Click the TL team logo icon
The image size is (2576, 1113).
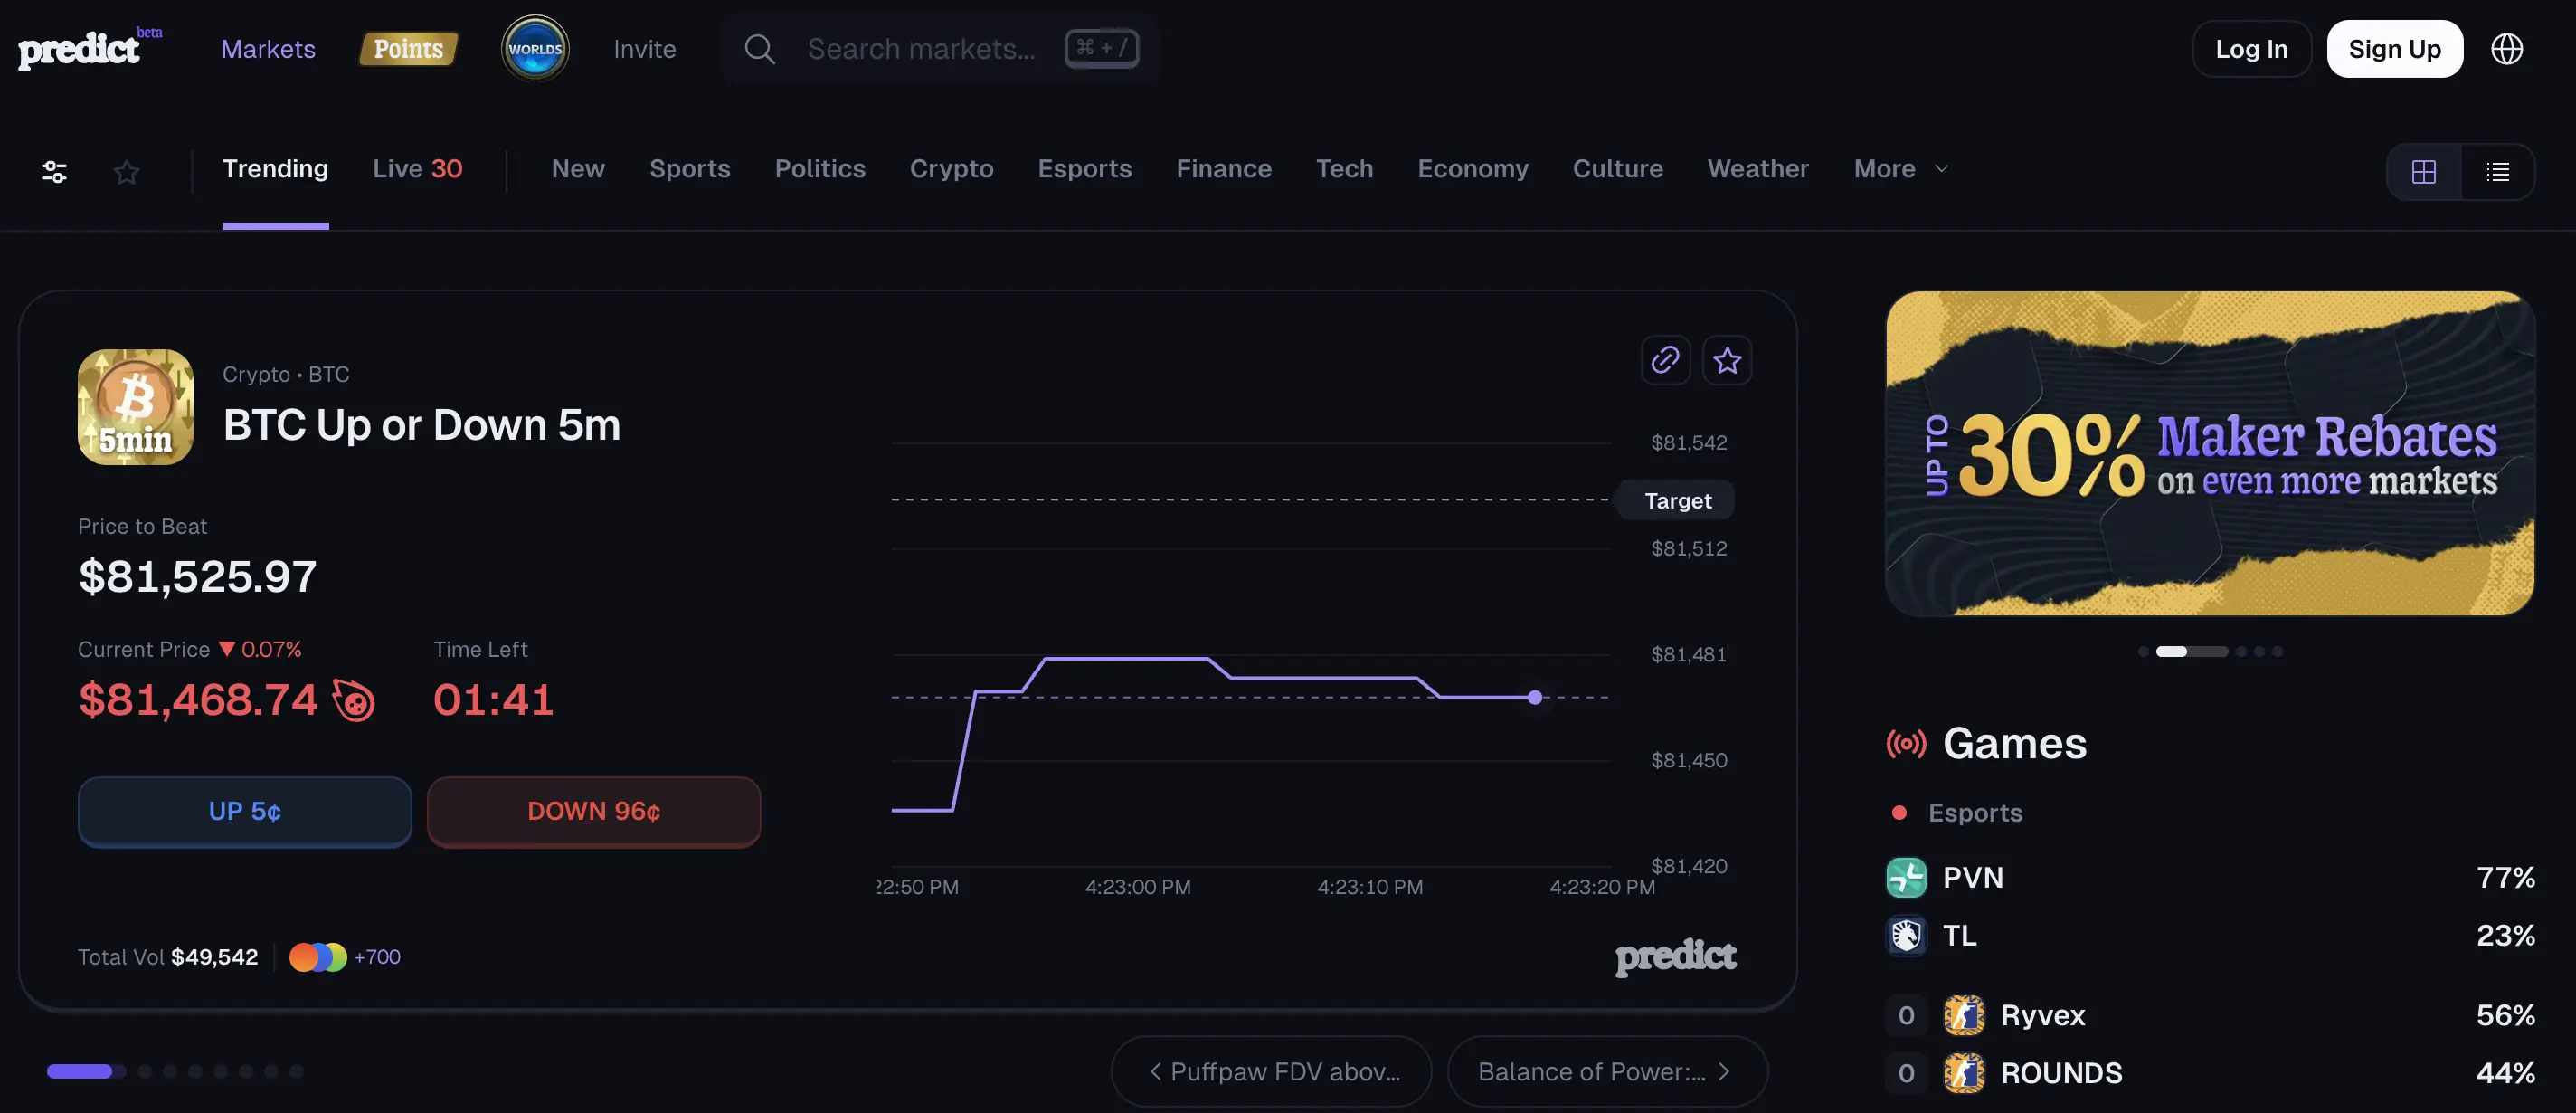pyautogui.click(x=1906, y=936)
